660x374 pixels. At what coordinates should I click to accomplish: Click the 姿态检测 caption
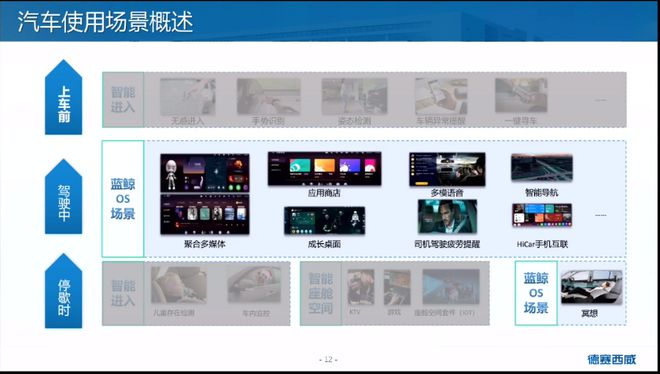(x=354, y=121)
